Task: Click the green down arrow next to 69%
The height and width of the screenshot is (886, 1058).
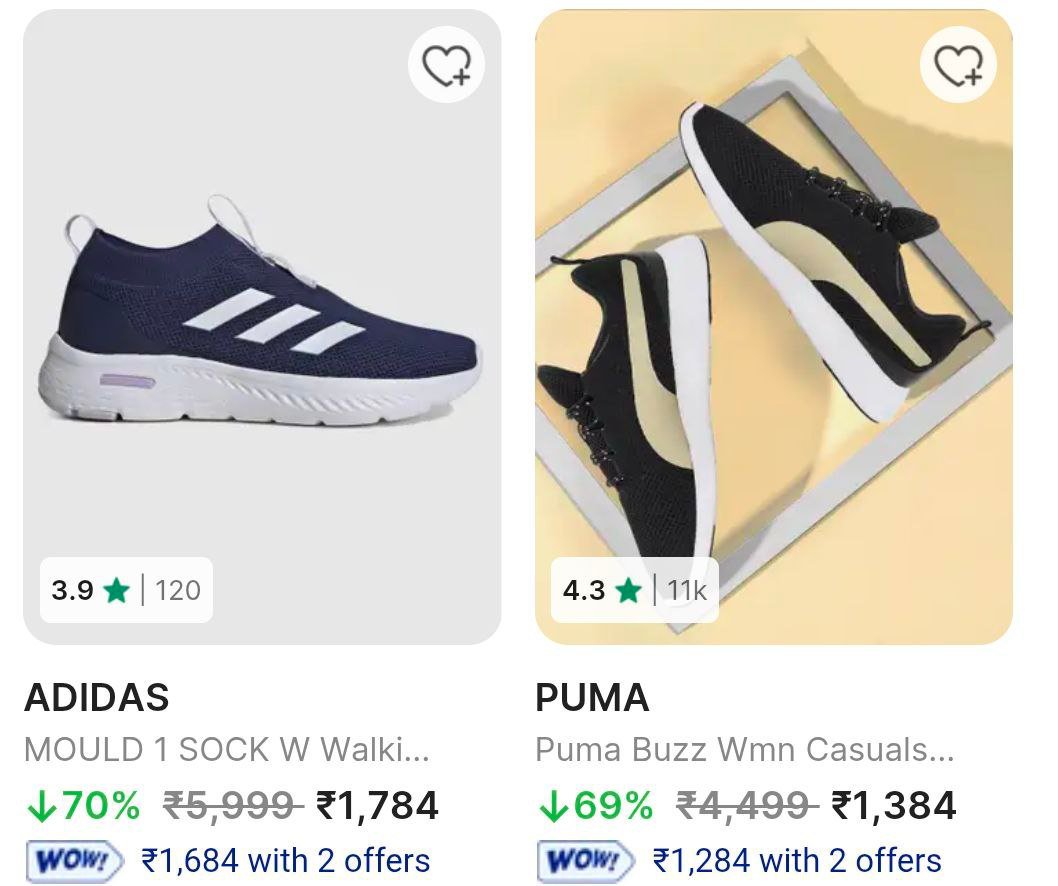Action: click(555, 803)
